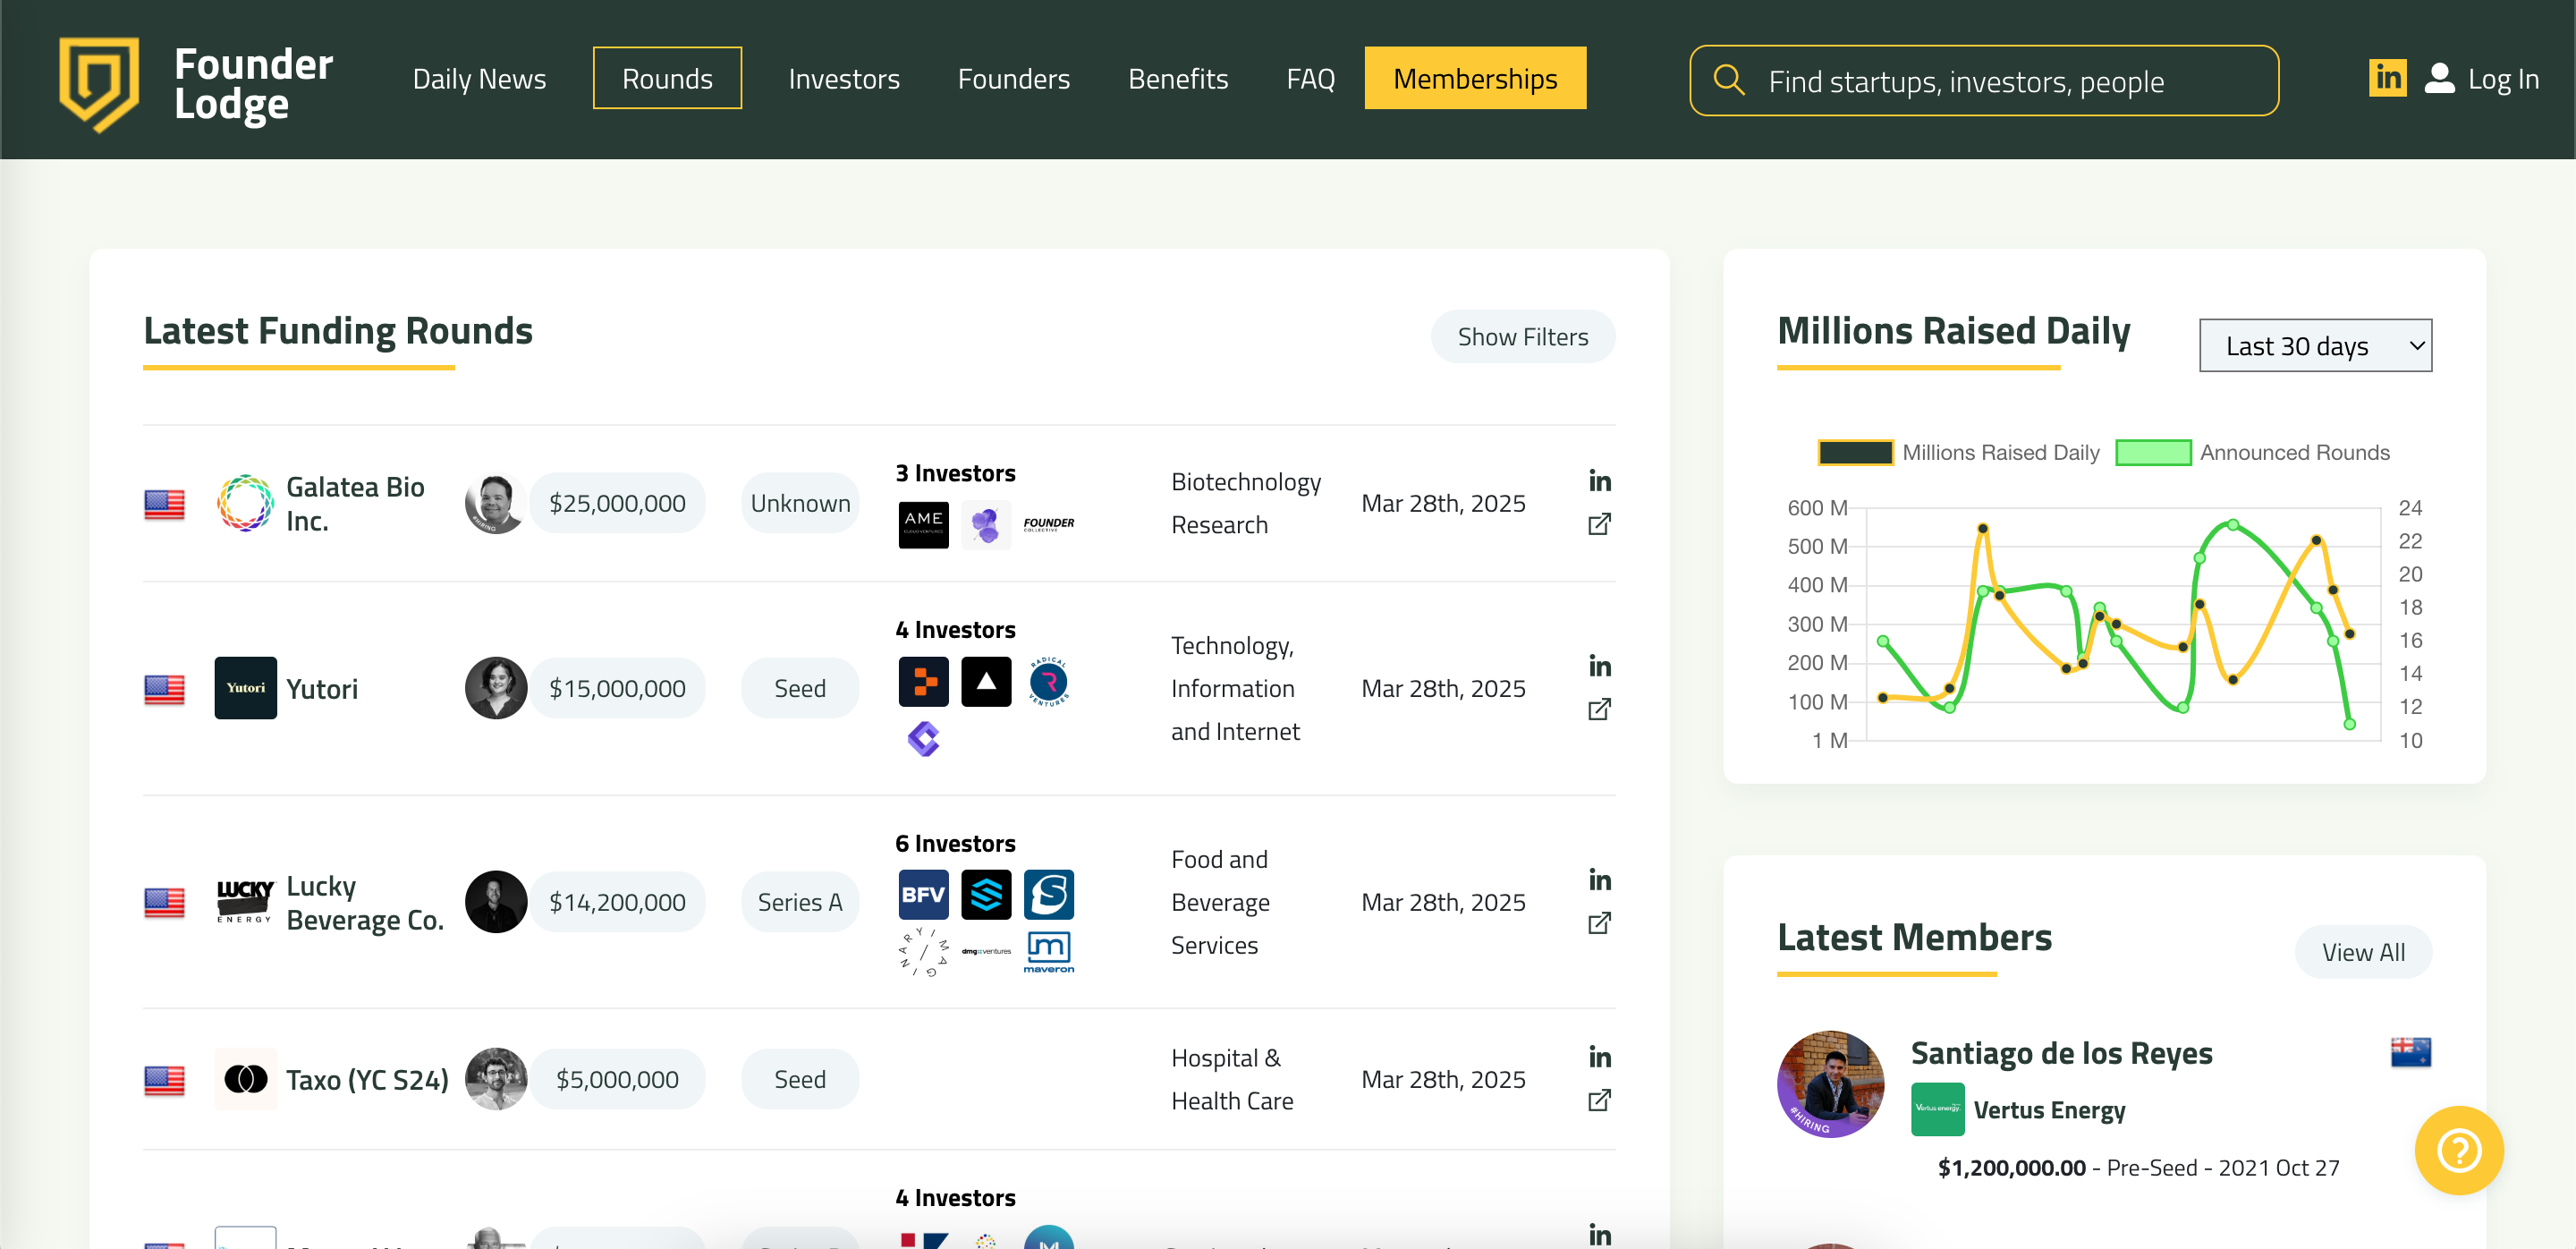2576x1249 pixels.
Task: Click the AME investor logo
Action: 923,524
